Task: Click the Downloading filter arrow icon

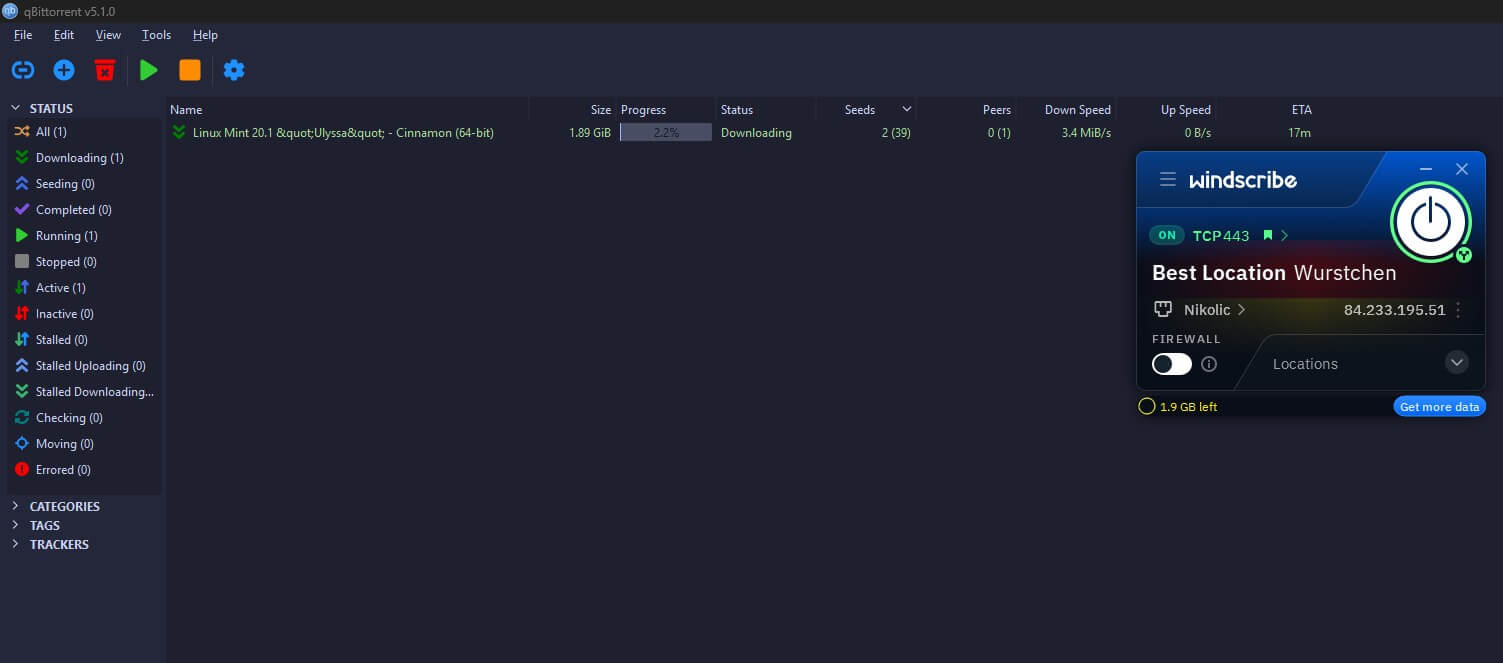Action: [22, 158]
